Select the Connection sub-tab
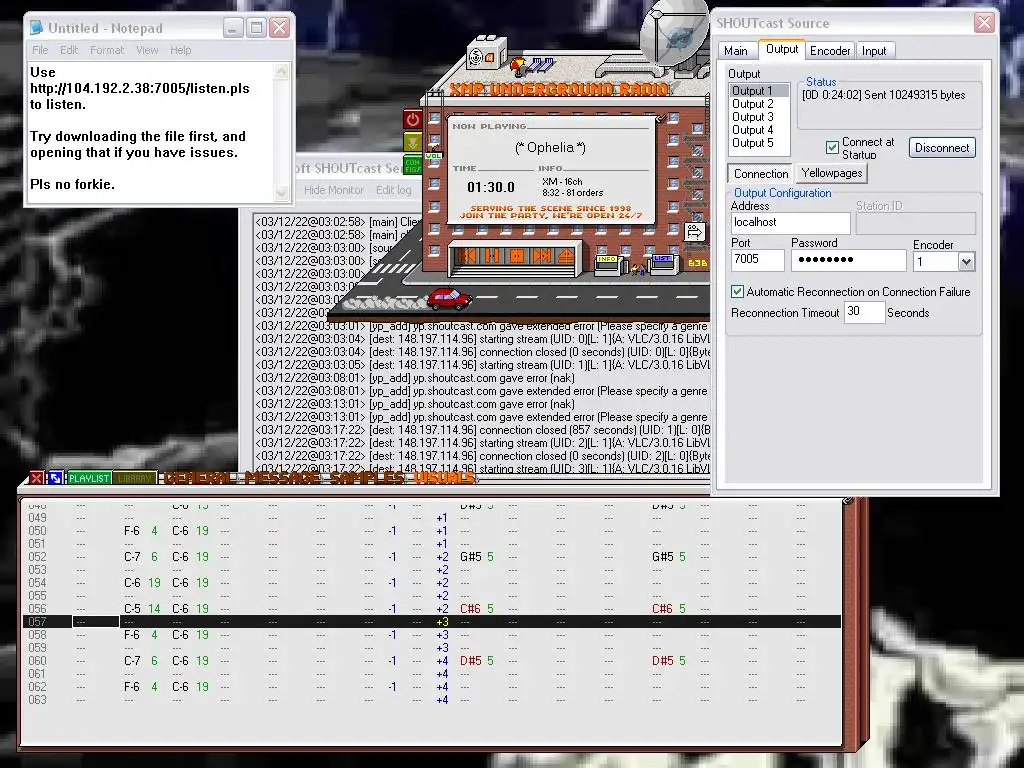Screen dimensions: 1024x768 (x=760, y=174)
